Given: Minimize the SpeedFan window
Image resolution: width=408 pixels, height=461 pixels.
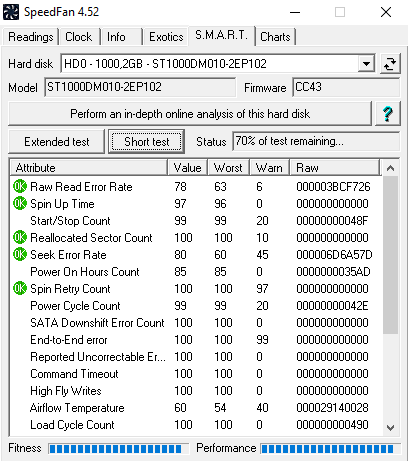Looking at the screenshot, I should tap(295, 12).
